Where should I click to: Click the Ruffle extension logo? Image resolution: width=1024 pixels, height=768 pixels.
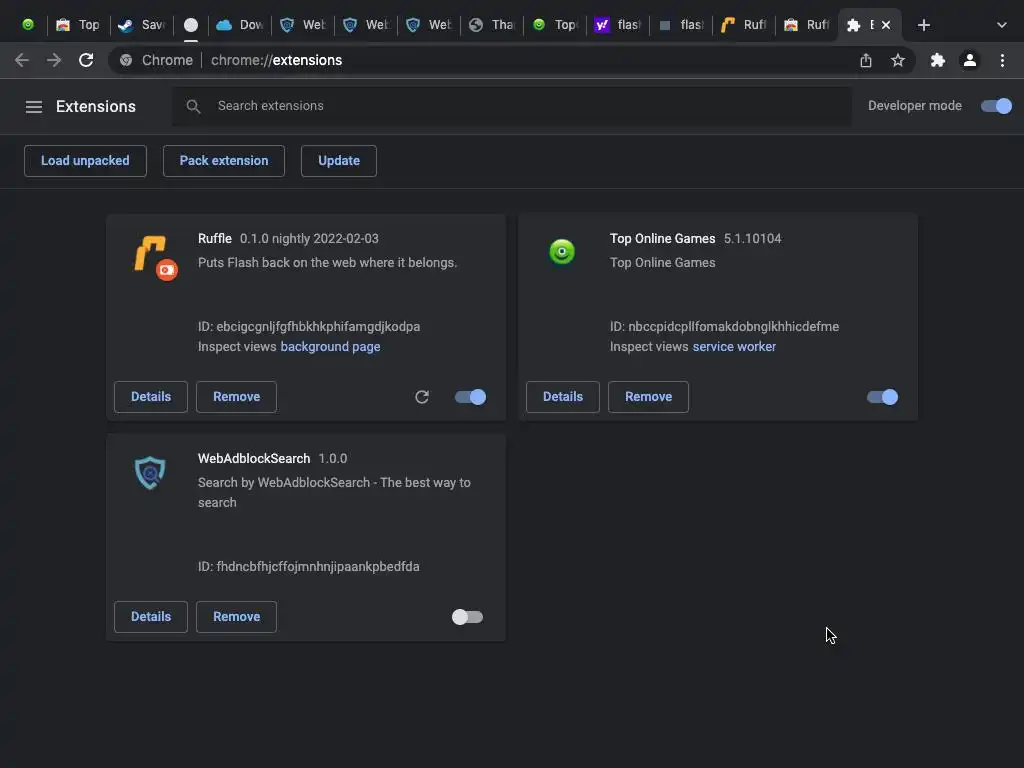coord(156,257)
